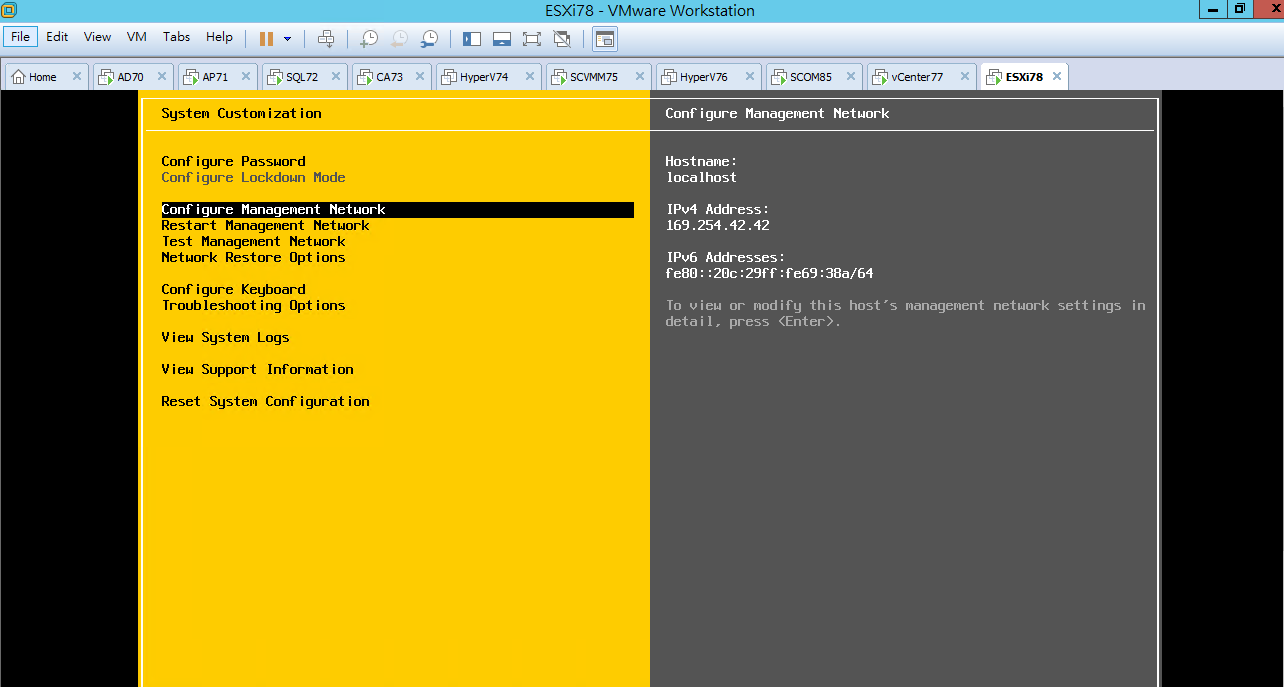Close the AD70 tab
Image resolution: width=1284 pixels, height=687 pixels.
(x=161, y=77)
